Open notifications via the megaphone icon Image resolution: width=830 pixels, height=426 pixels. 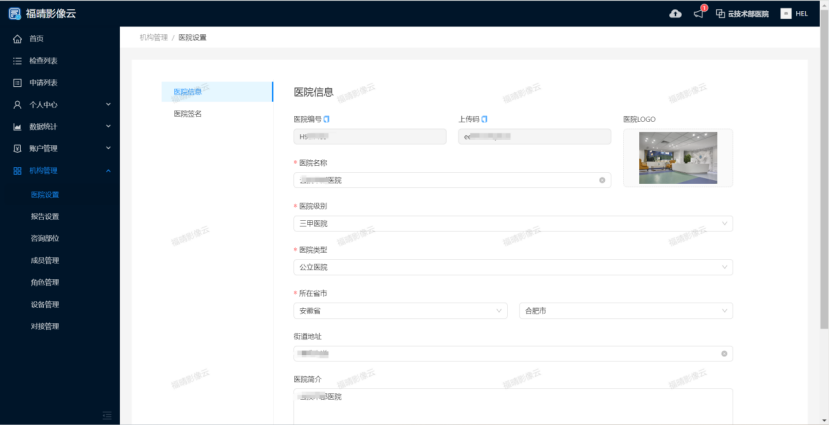699,13
